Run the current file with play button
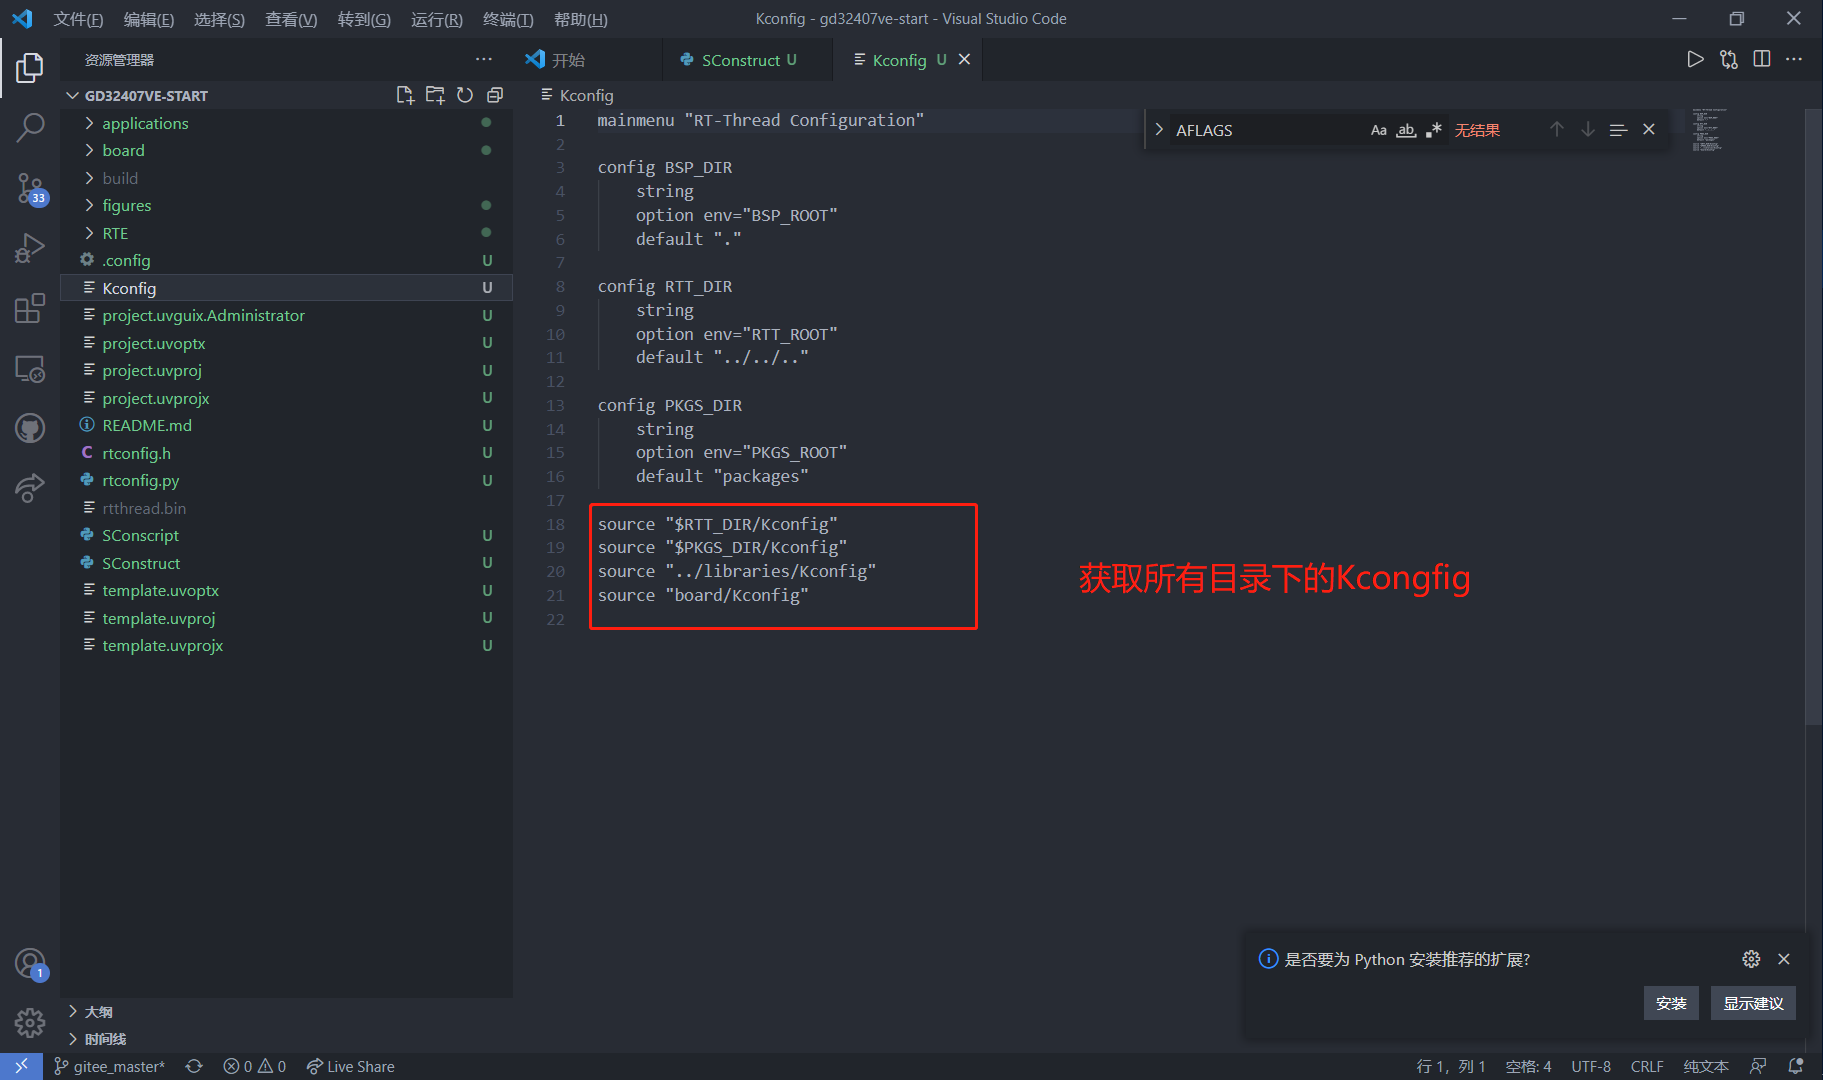 pyautogui.click(x=1695, y=59)
